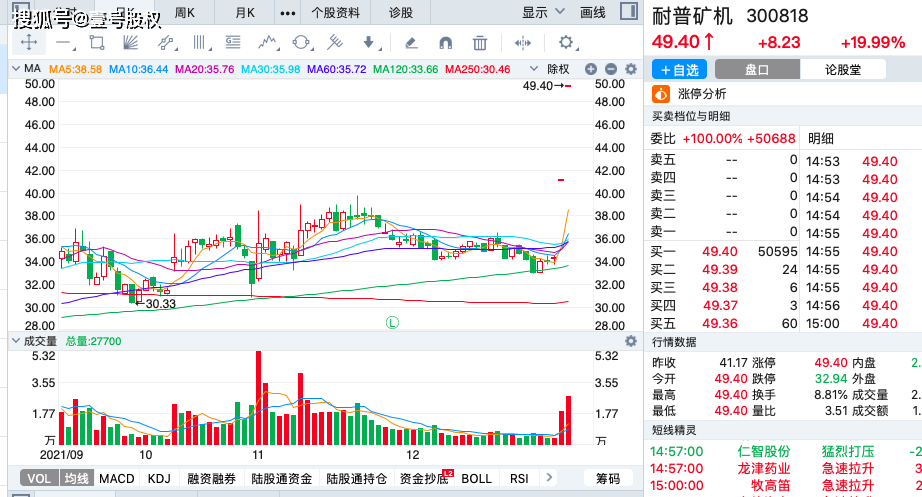
Task: Click the 买一 bid price 49.40
Action: click(x=720, y=251)
